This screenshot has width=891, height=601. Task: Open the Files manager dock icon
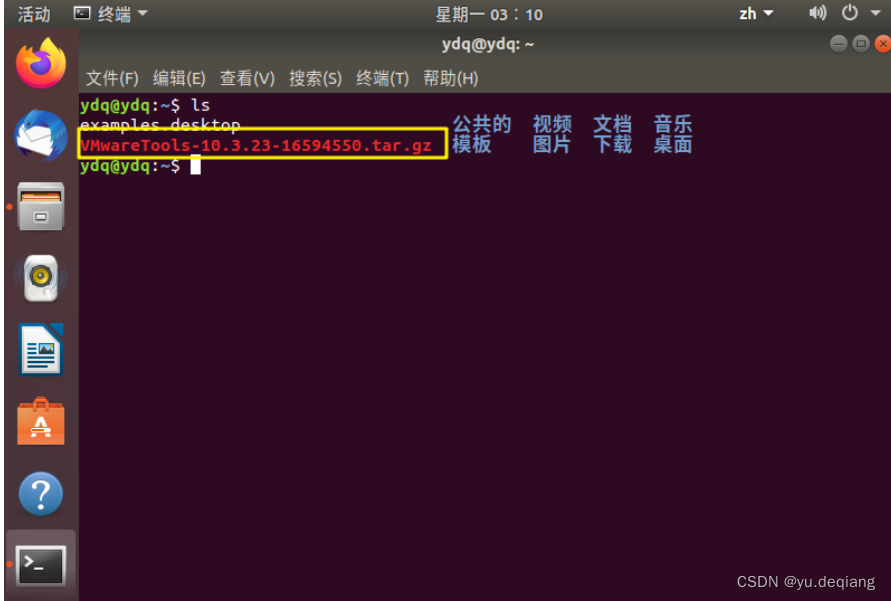(41, 206)
